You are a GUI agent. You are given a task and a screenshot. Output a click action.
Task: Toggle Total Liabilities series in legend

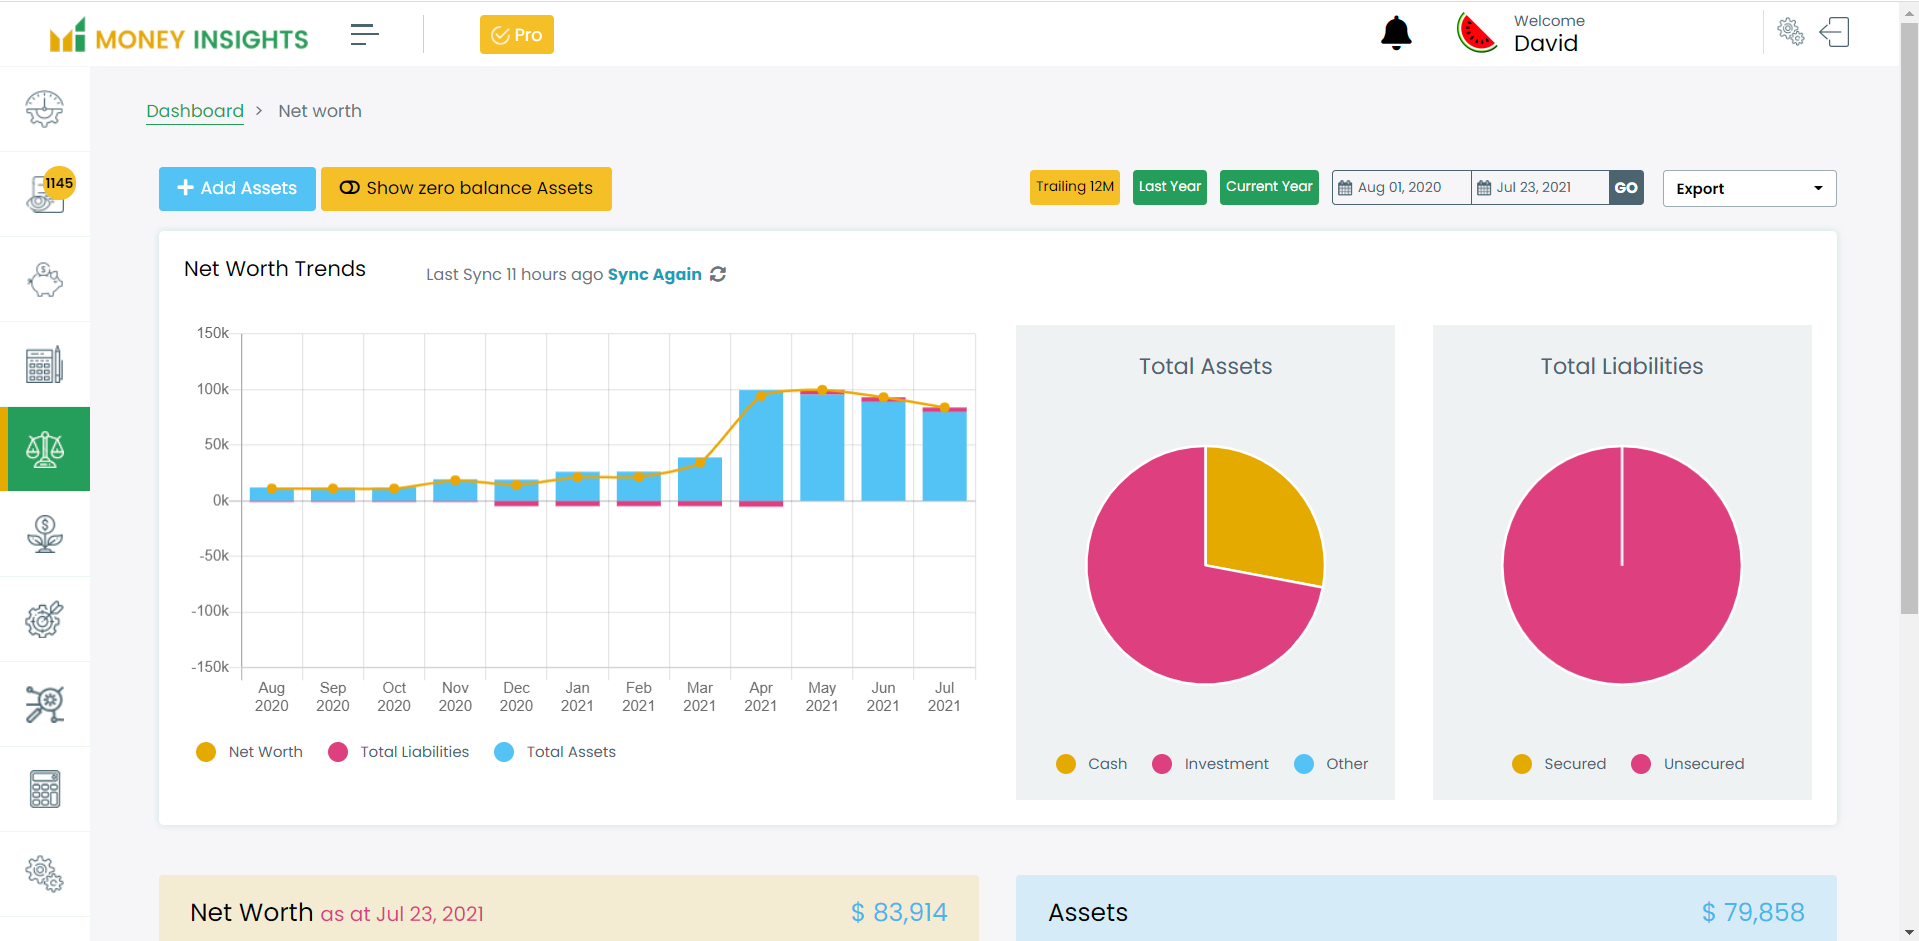pyautogui.click(x=399, y=752)
